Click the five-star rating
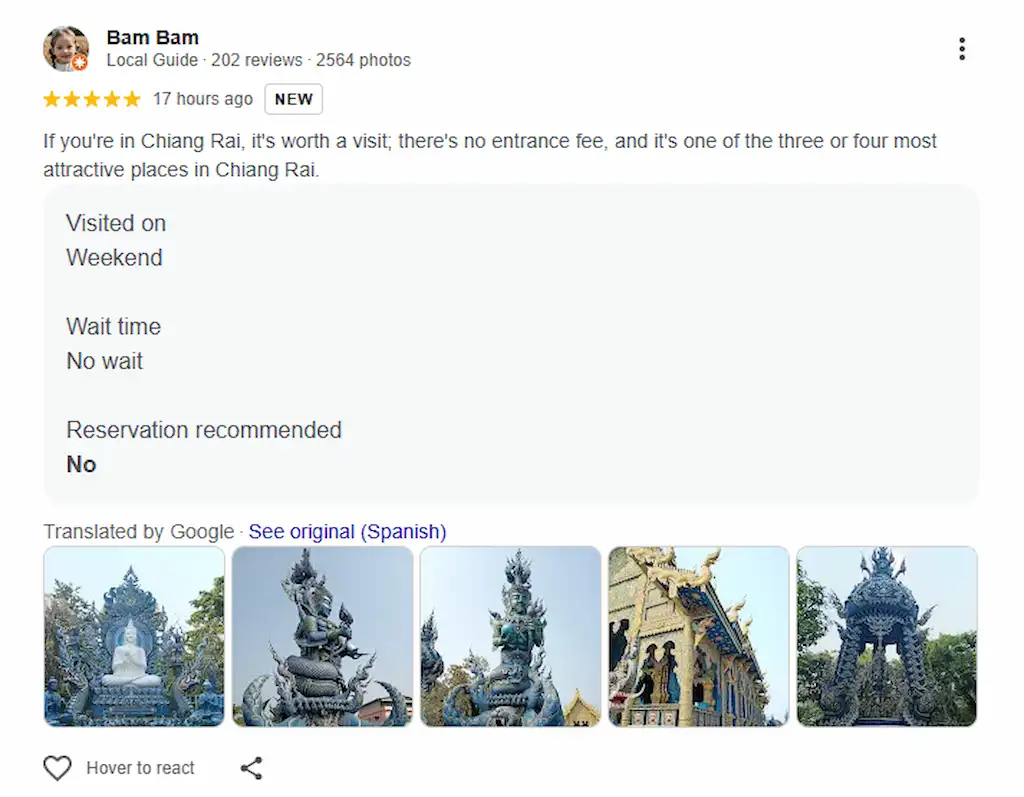The width and height of the screenshot is (1024, 797). (92, 99)
